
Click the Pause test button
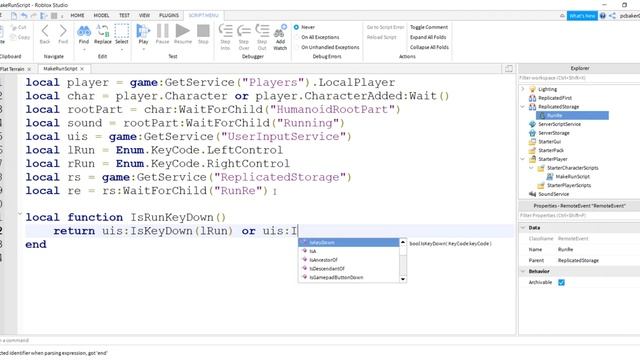click(x=162, y=31)
